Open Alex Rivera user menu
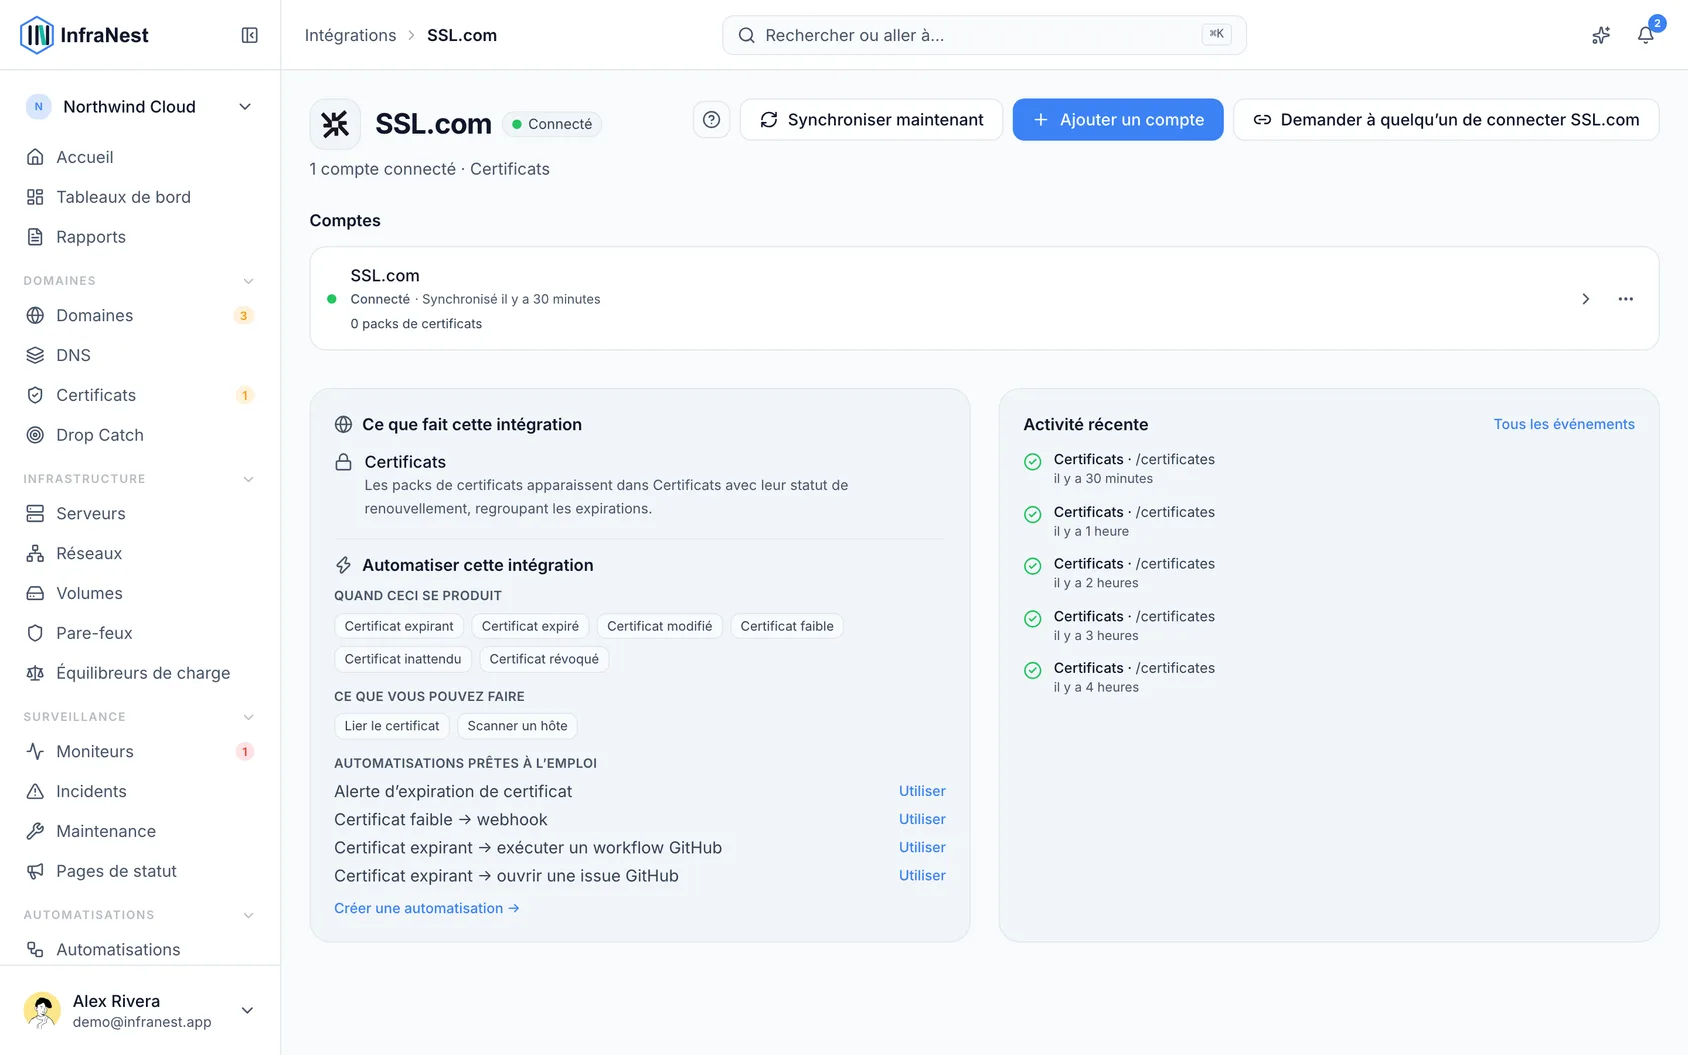Screen dimensions: 1688x1055 [x=140, y=1010]
